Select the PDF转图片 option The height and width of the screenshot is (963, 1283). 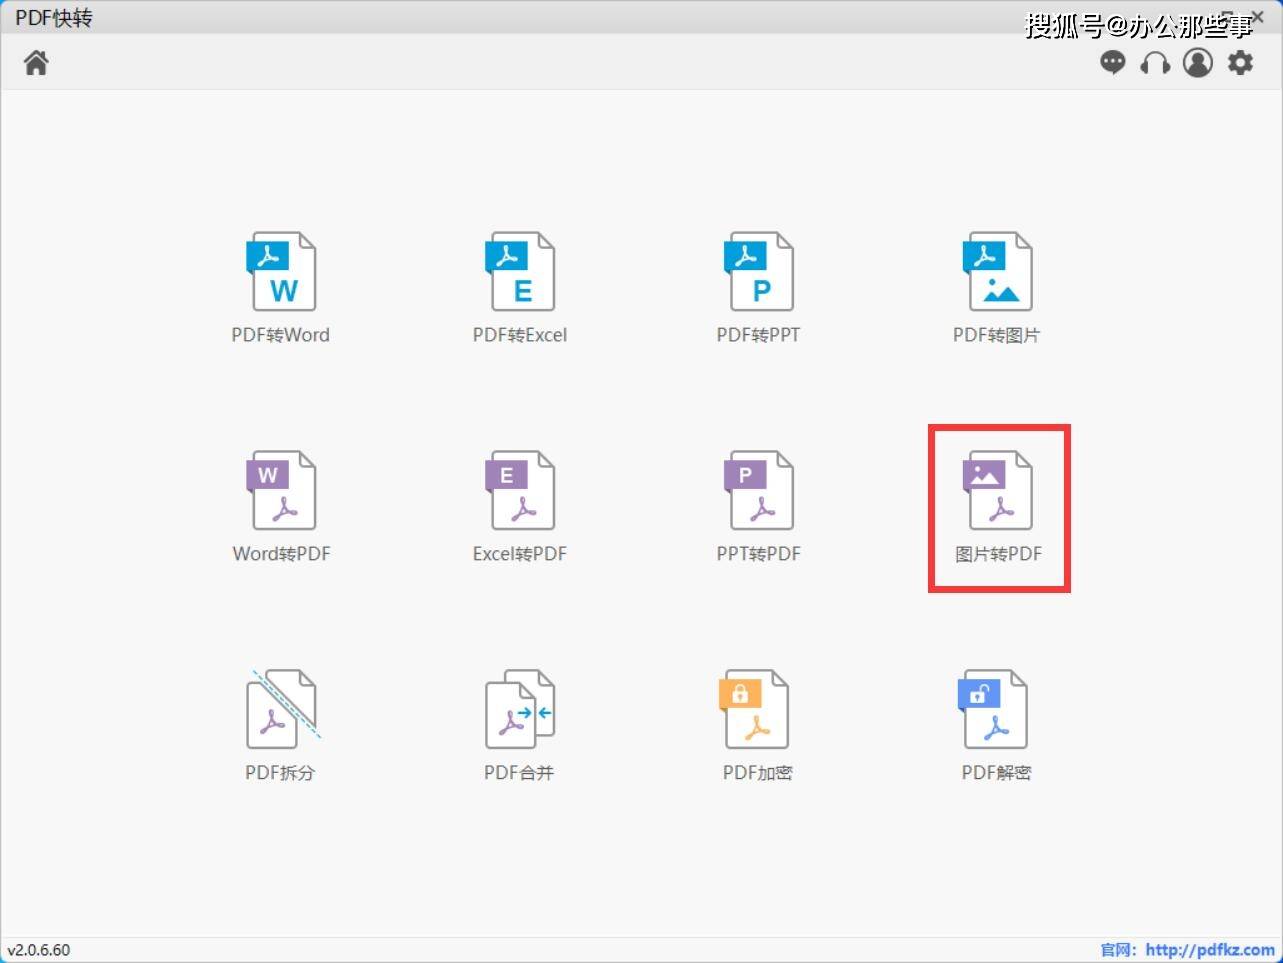[x=997, y=289]
